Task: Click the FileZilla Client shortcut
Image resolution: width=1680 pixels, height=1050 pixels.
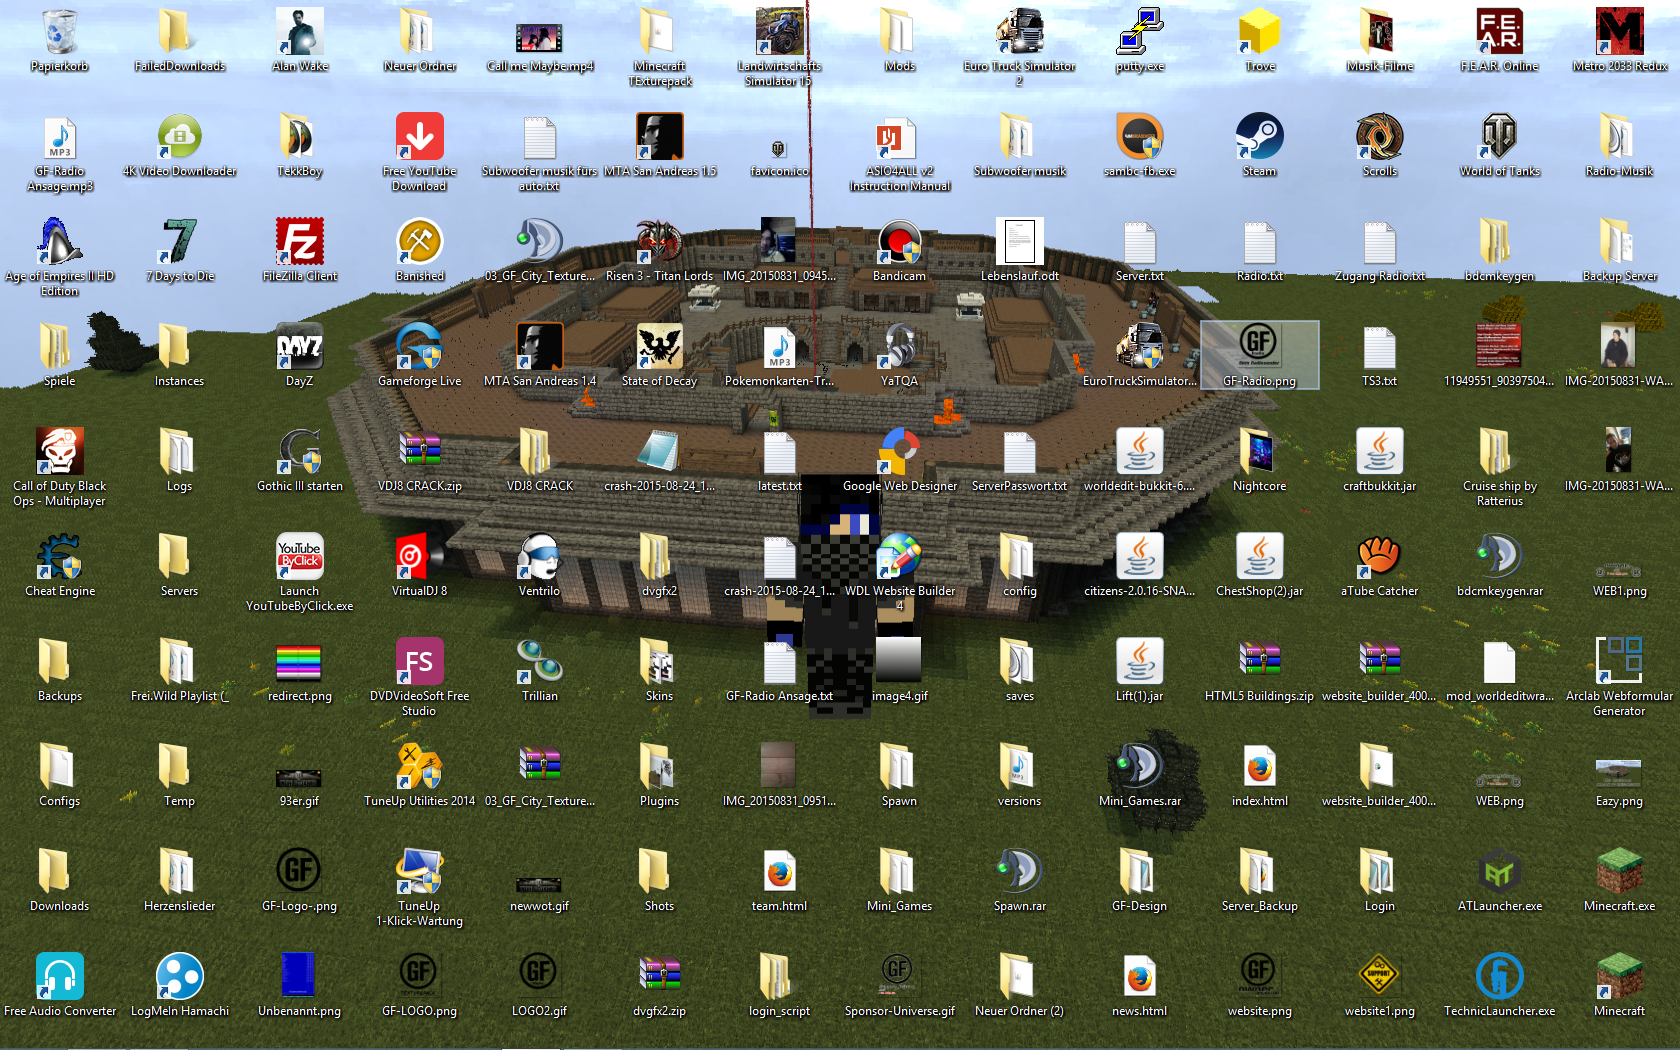Action: 299,243
